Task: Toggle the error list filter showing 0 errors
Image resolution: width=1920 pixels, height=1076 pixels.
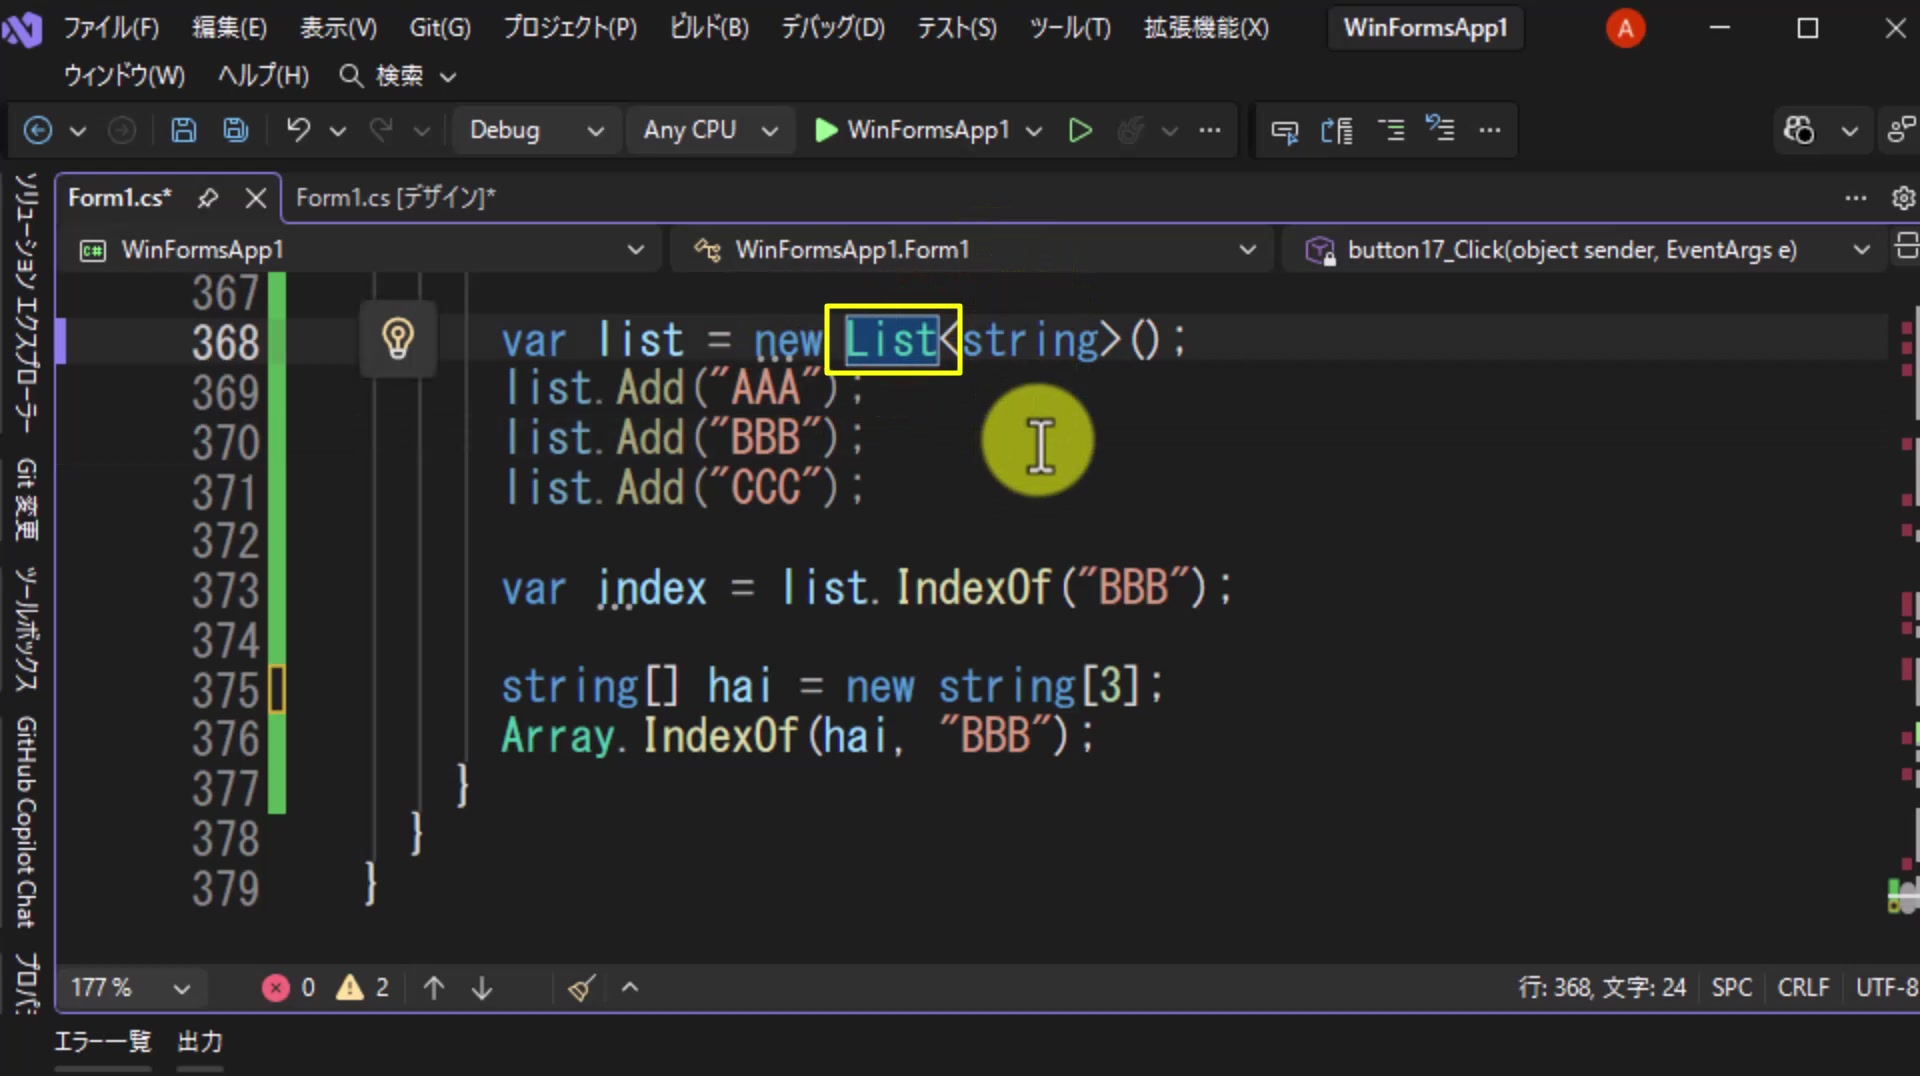Action: pyautogui.click(x=289, y=988)
